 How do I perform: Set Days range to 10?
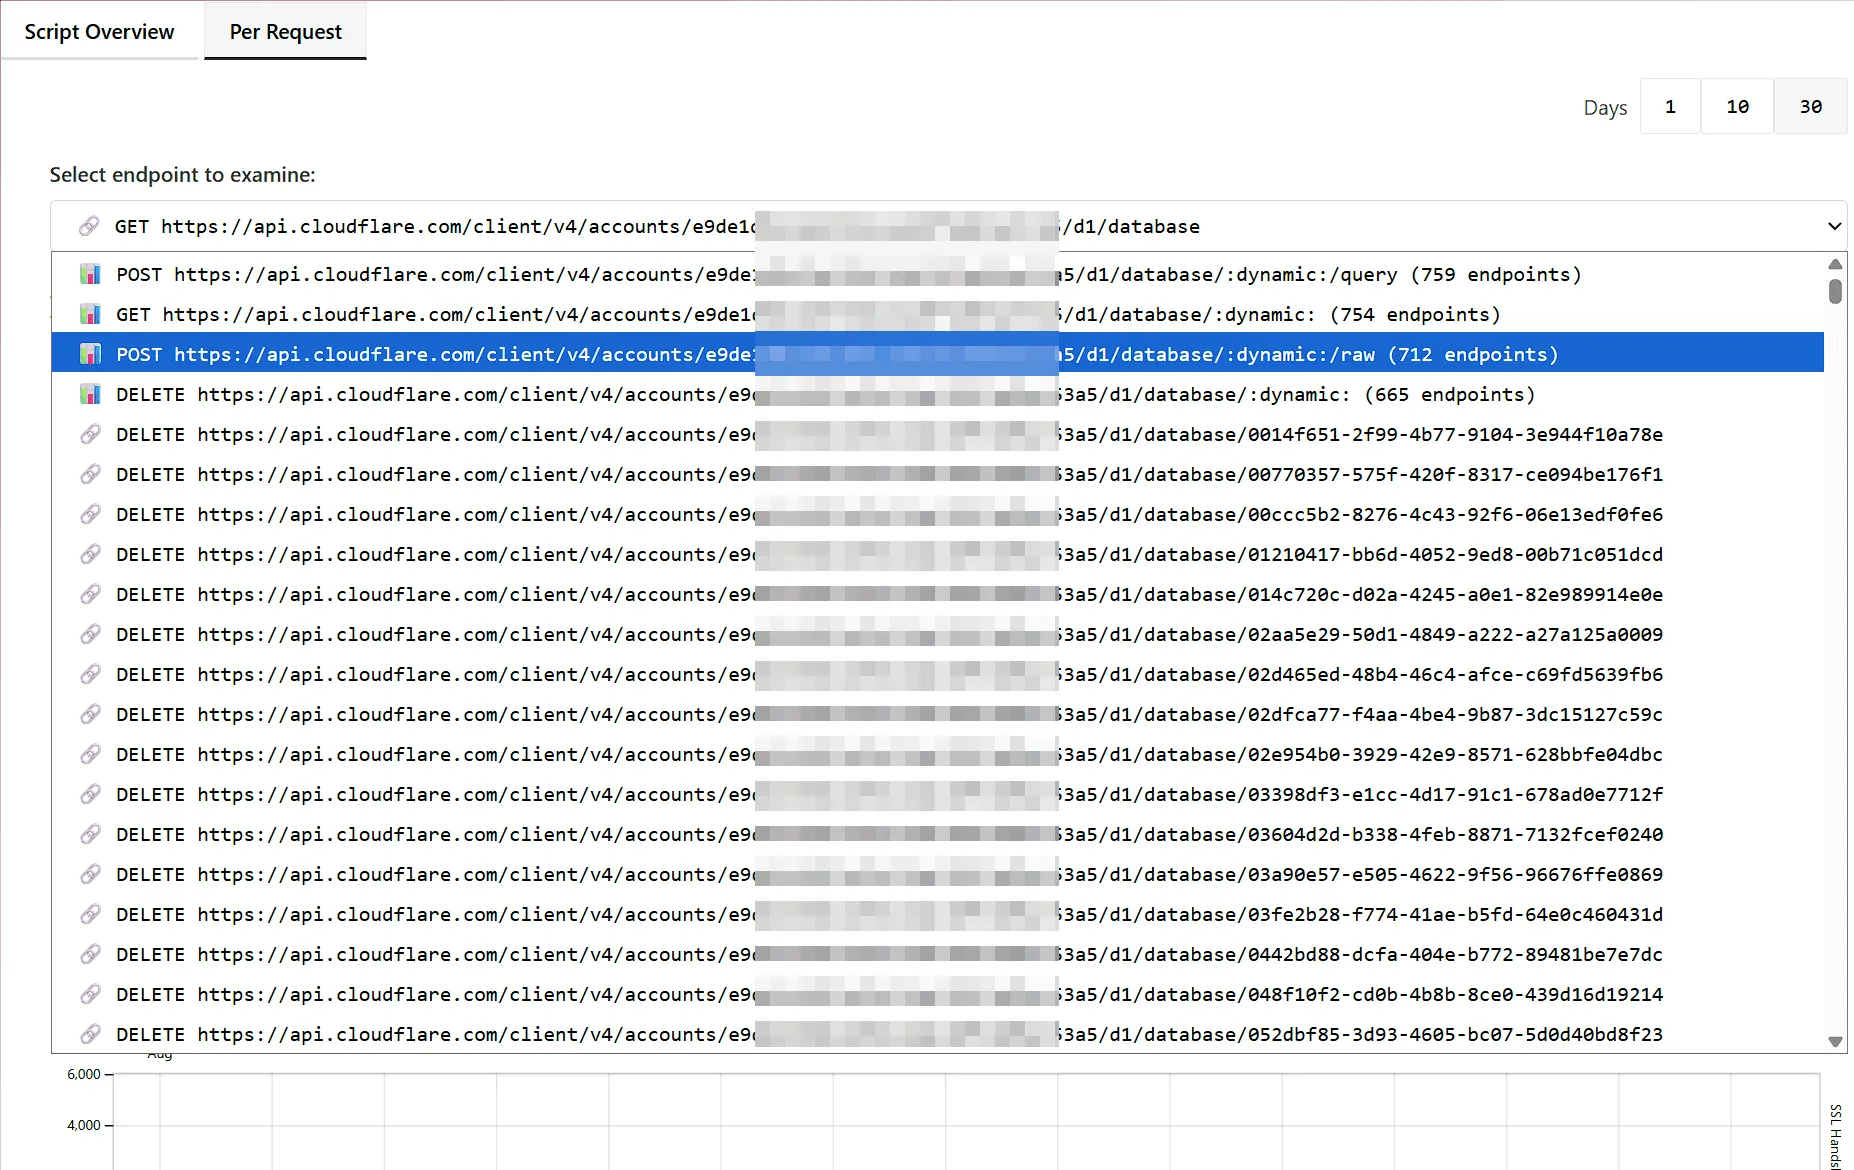[1738, 106]
